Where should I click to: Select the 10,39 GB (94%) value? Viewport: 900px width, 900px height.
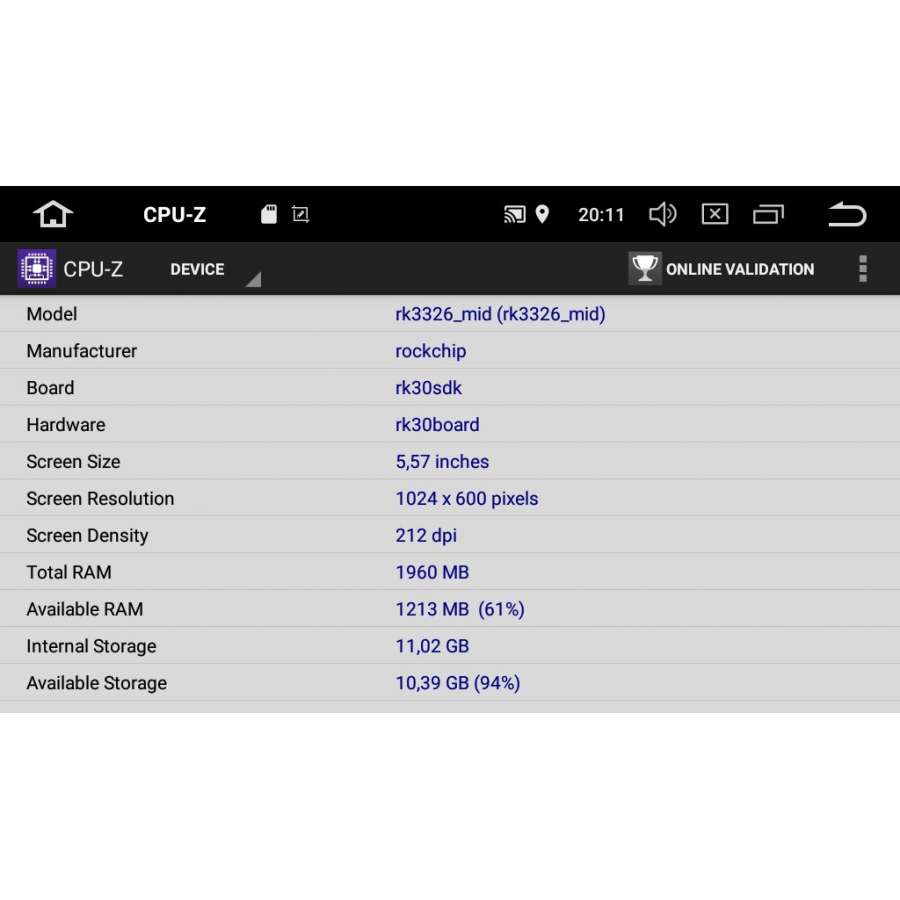pos(457,683)
